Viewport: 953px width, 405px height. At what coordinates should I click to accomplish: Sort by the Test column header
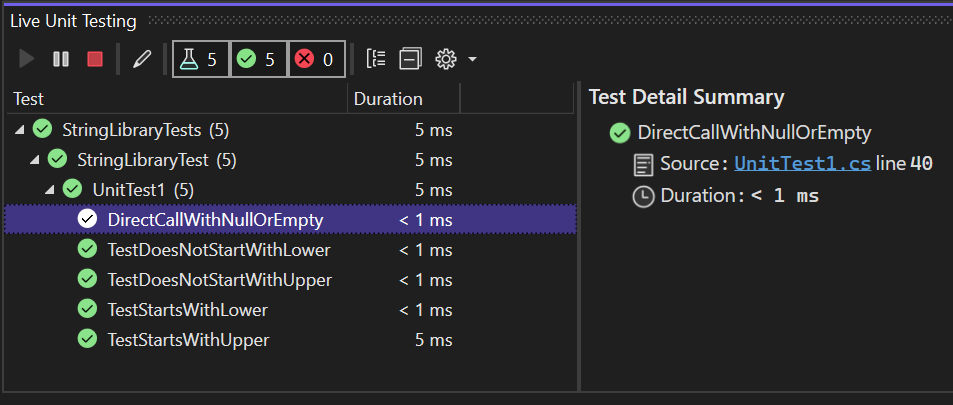point(27,99)
